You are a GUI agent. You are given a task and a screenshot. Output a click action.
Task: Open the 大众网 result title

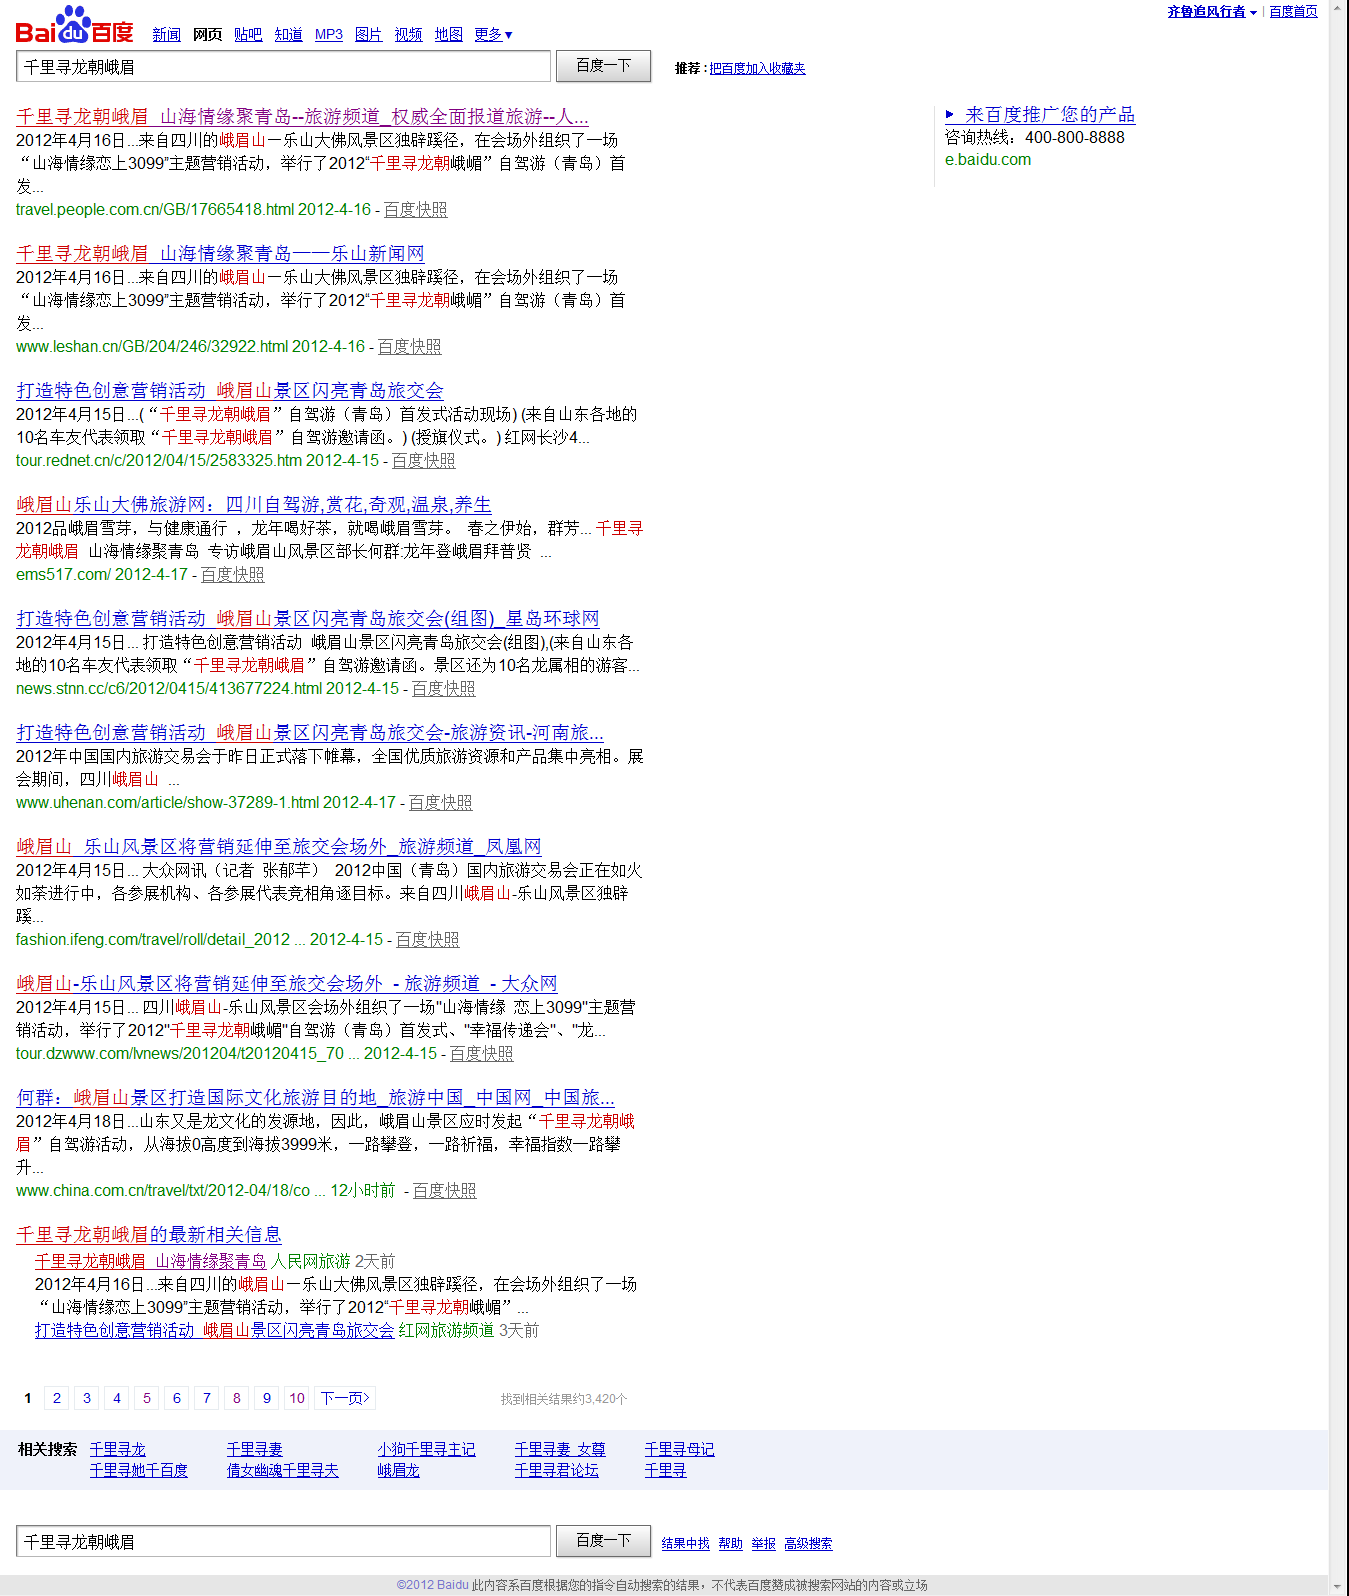tap(287, 984)
